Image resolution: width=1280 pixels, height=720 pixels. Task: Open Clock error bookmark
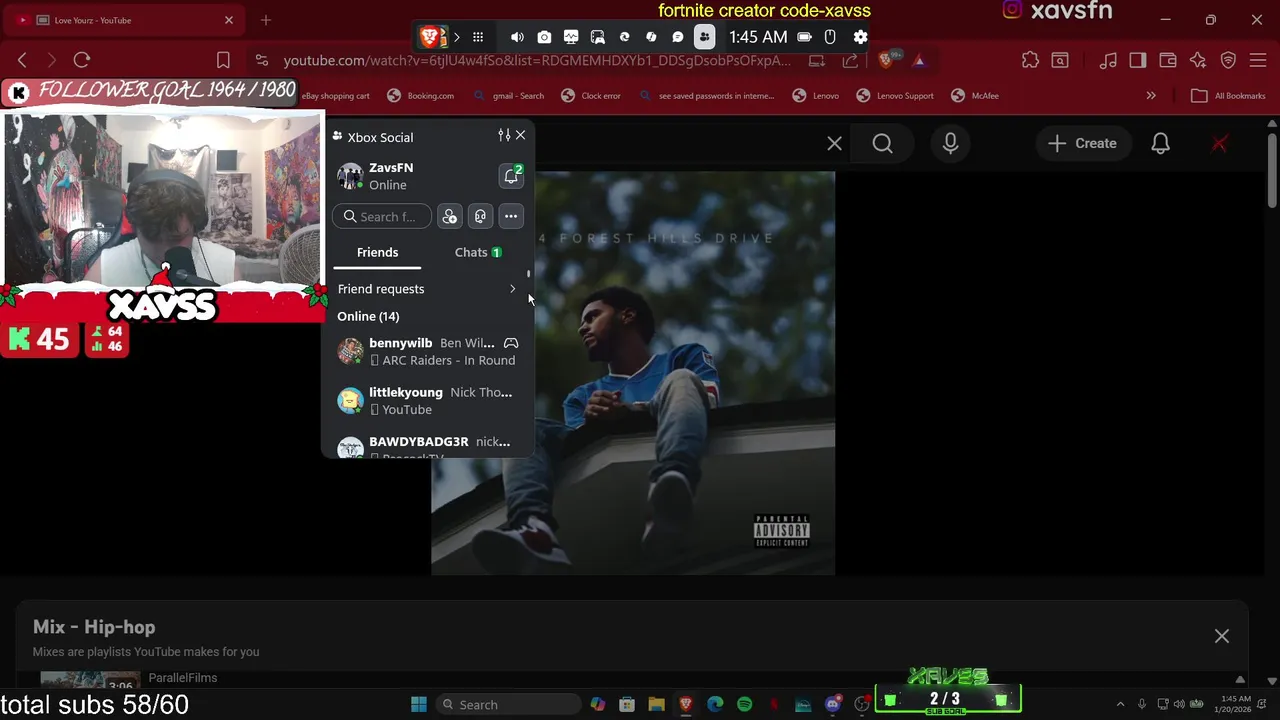click(591, 96)
